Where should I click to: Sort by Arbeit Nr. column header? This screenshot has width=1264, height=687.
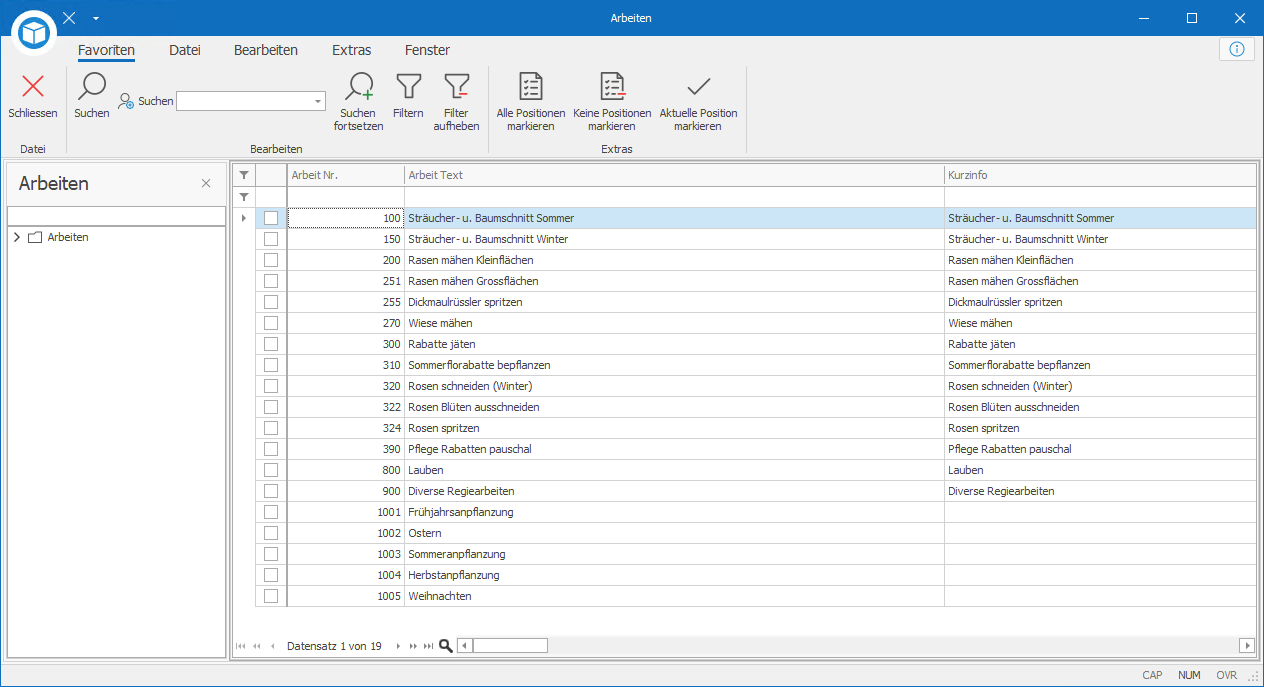pyautogui.click(x=346, y=175)
